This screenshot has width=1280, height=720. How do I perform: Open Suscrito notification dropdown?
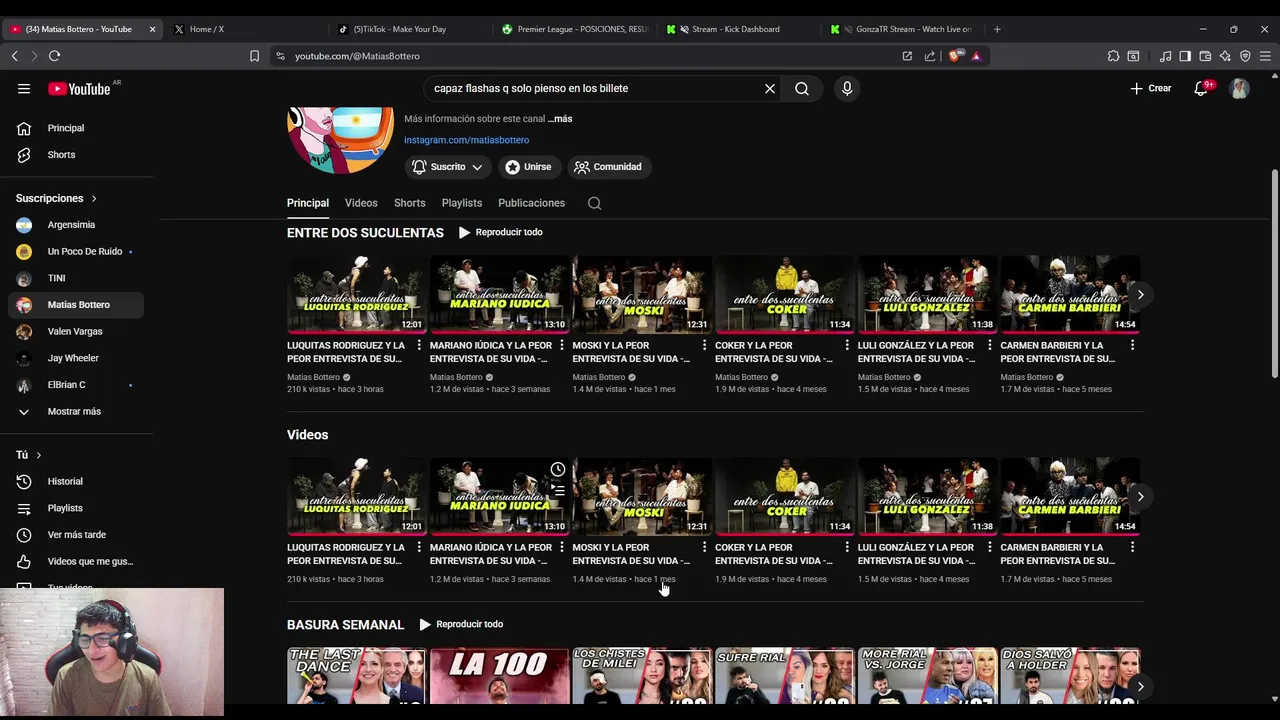pyautogui.click(x=447, y=167)
